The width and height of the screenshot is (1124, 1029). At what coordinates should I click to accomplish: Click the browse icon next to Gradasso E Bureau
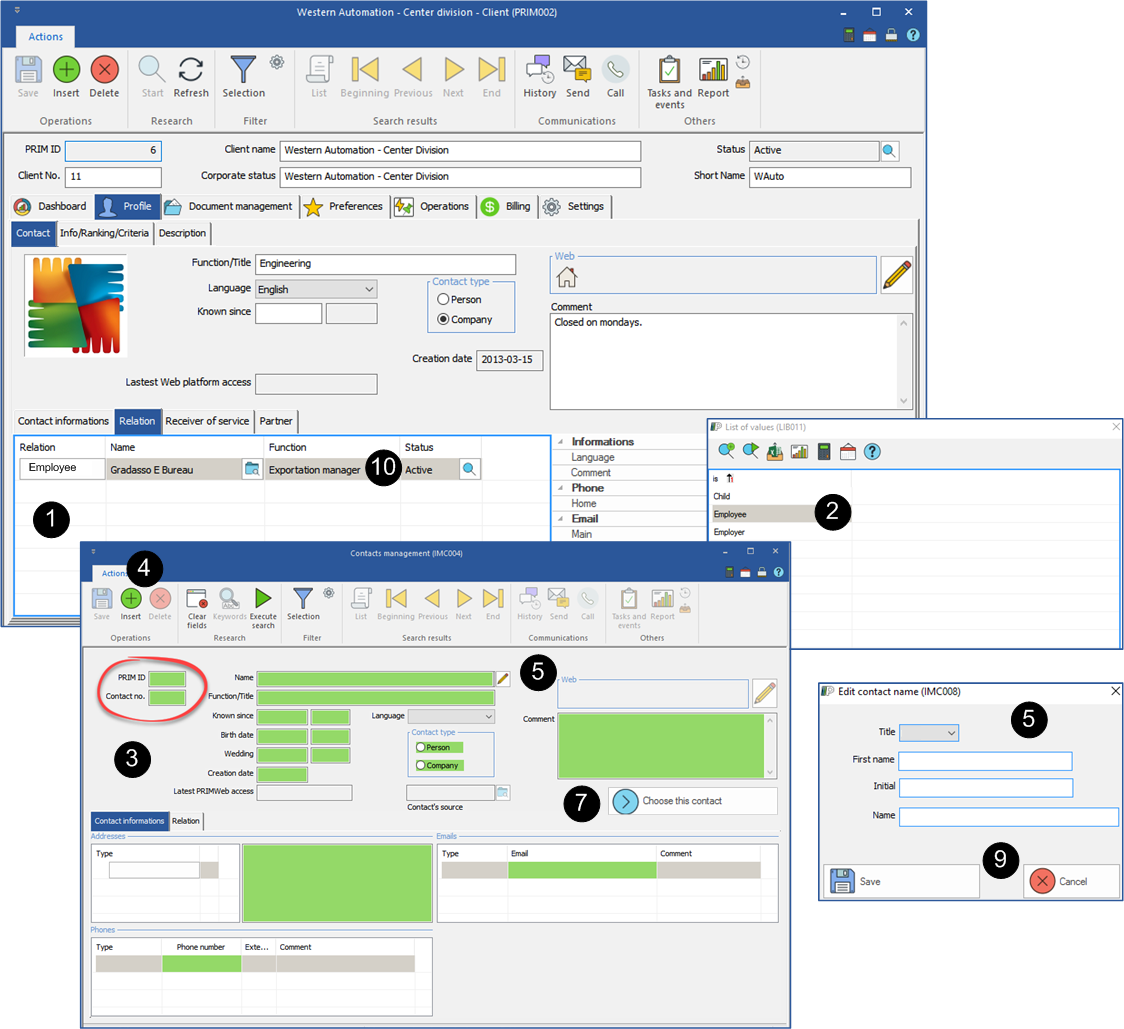click(252, 469)
